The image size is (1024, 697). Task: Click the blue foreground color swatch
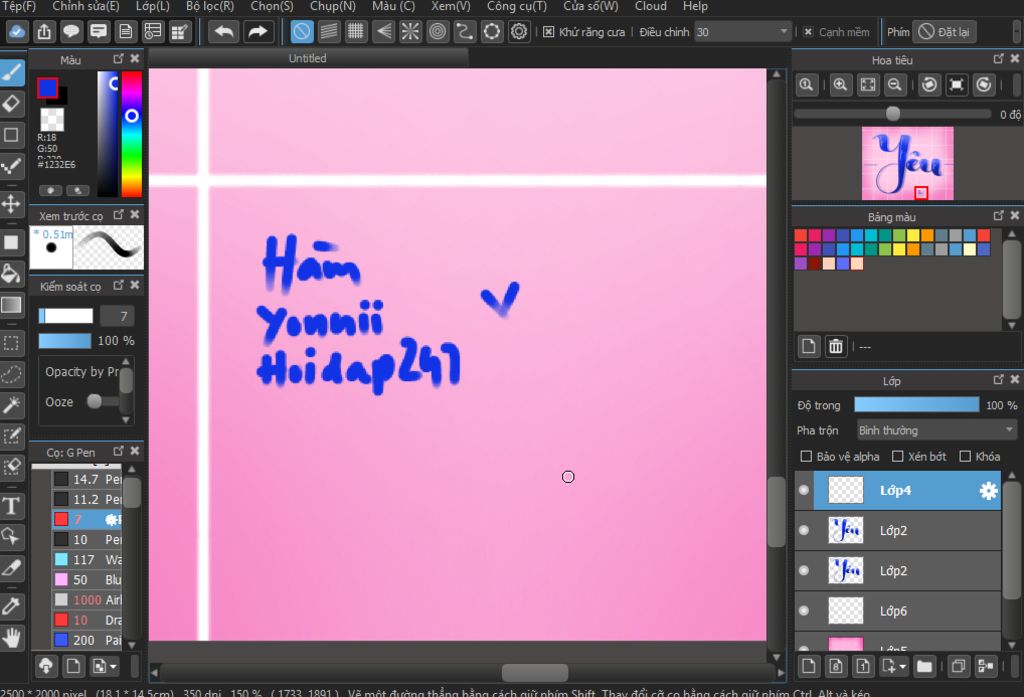[x=47, y=87]
